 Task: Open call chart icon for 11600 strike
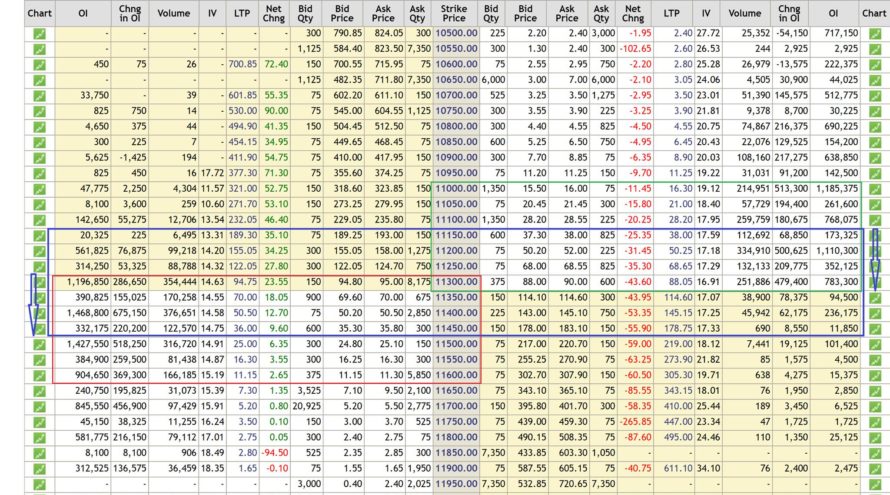tap(39, 376)
